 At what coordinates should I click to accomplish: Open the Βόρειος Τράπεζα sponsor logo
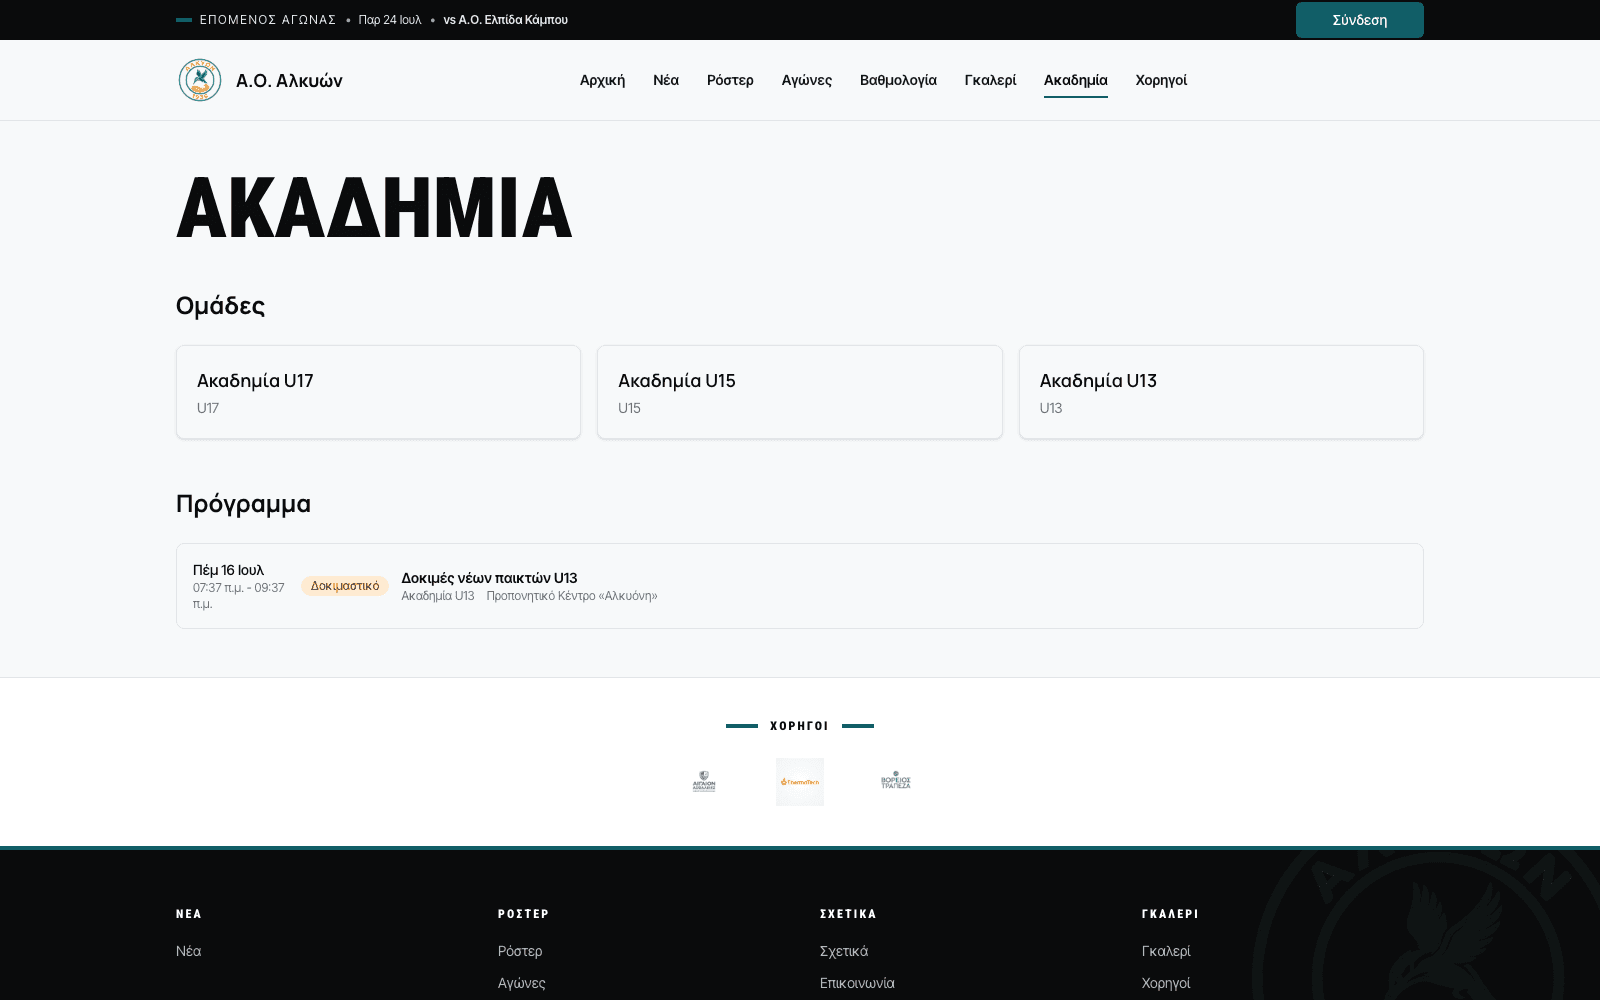click(x=896, y=782)
